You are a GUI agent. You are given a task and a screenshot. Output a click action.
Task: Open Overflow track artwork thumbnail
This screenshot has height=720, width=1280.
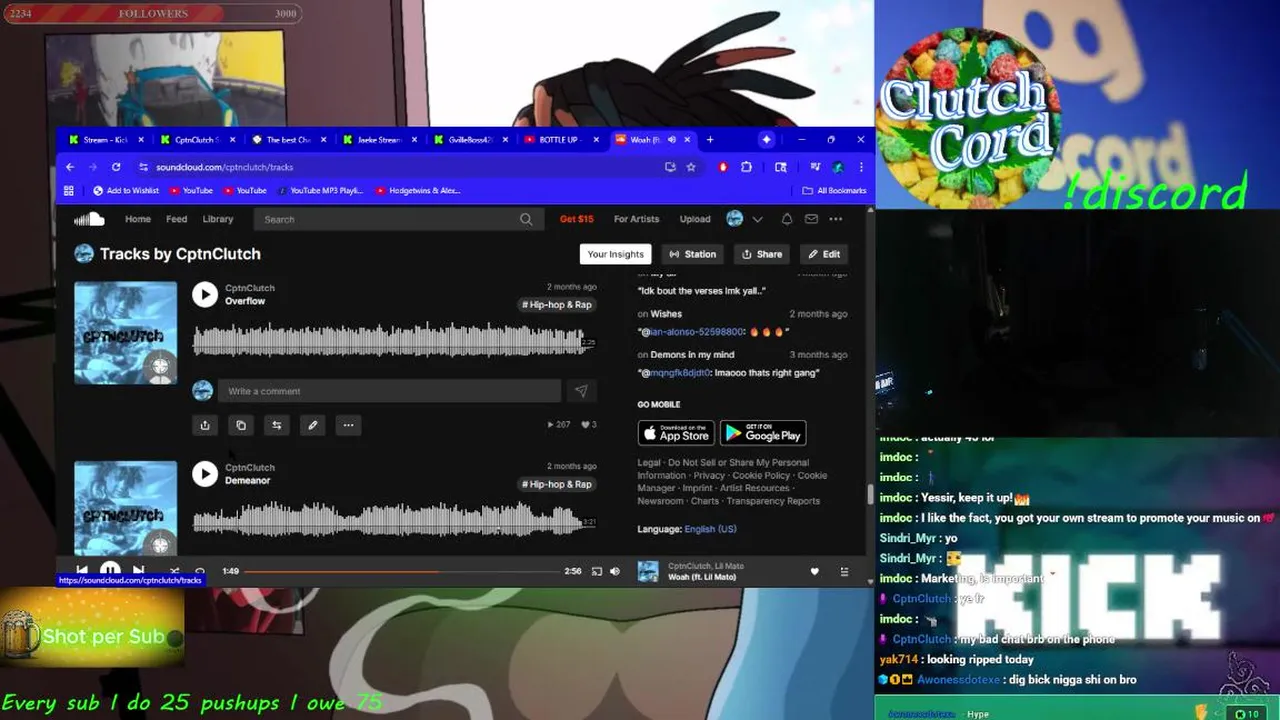pyautogui.click(x=126, y=333)
